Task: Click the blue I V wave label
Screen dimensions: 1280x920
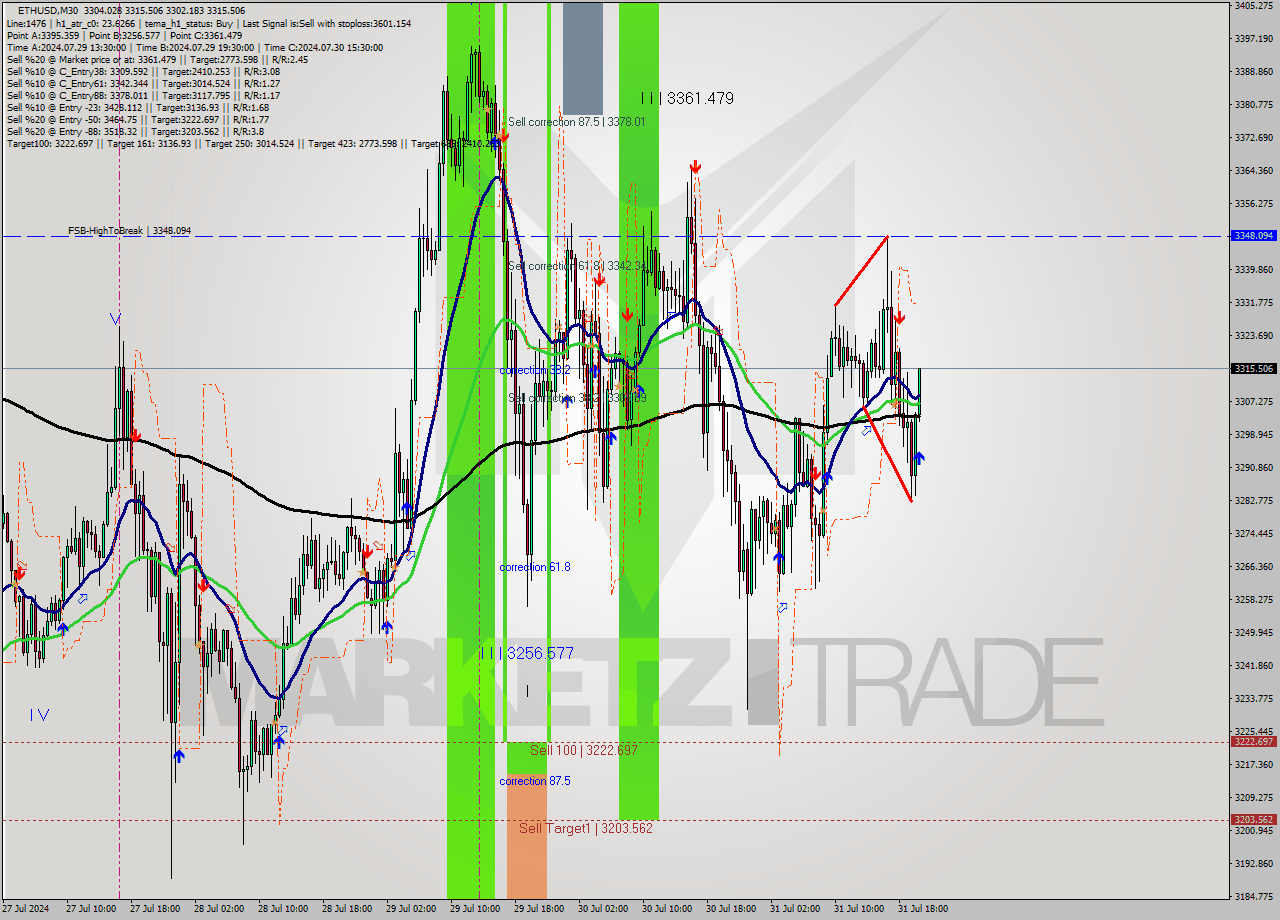Action: tap(39, 714)
